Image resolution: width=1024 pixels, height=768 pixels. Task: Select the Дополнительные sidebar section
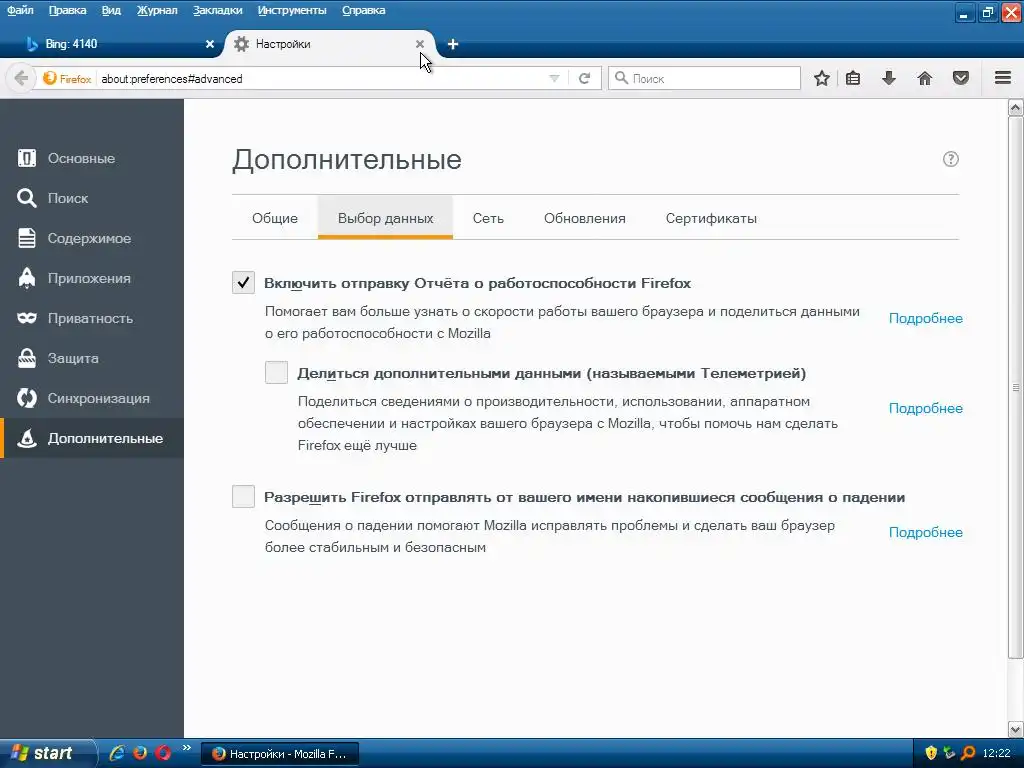tap(91, 438)
